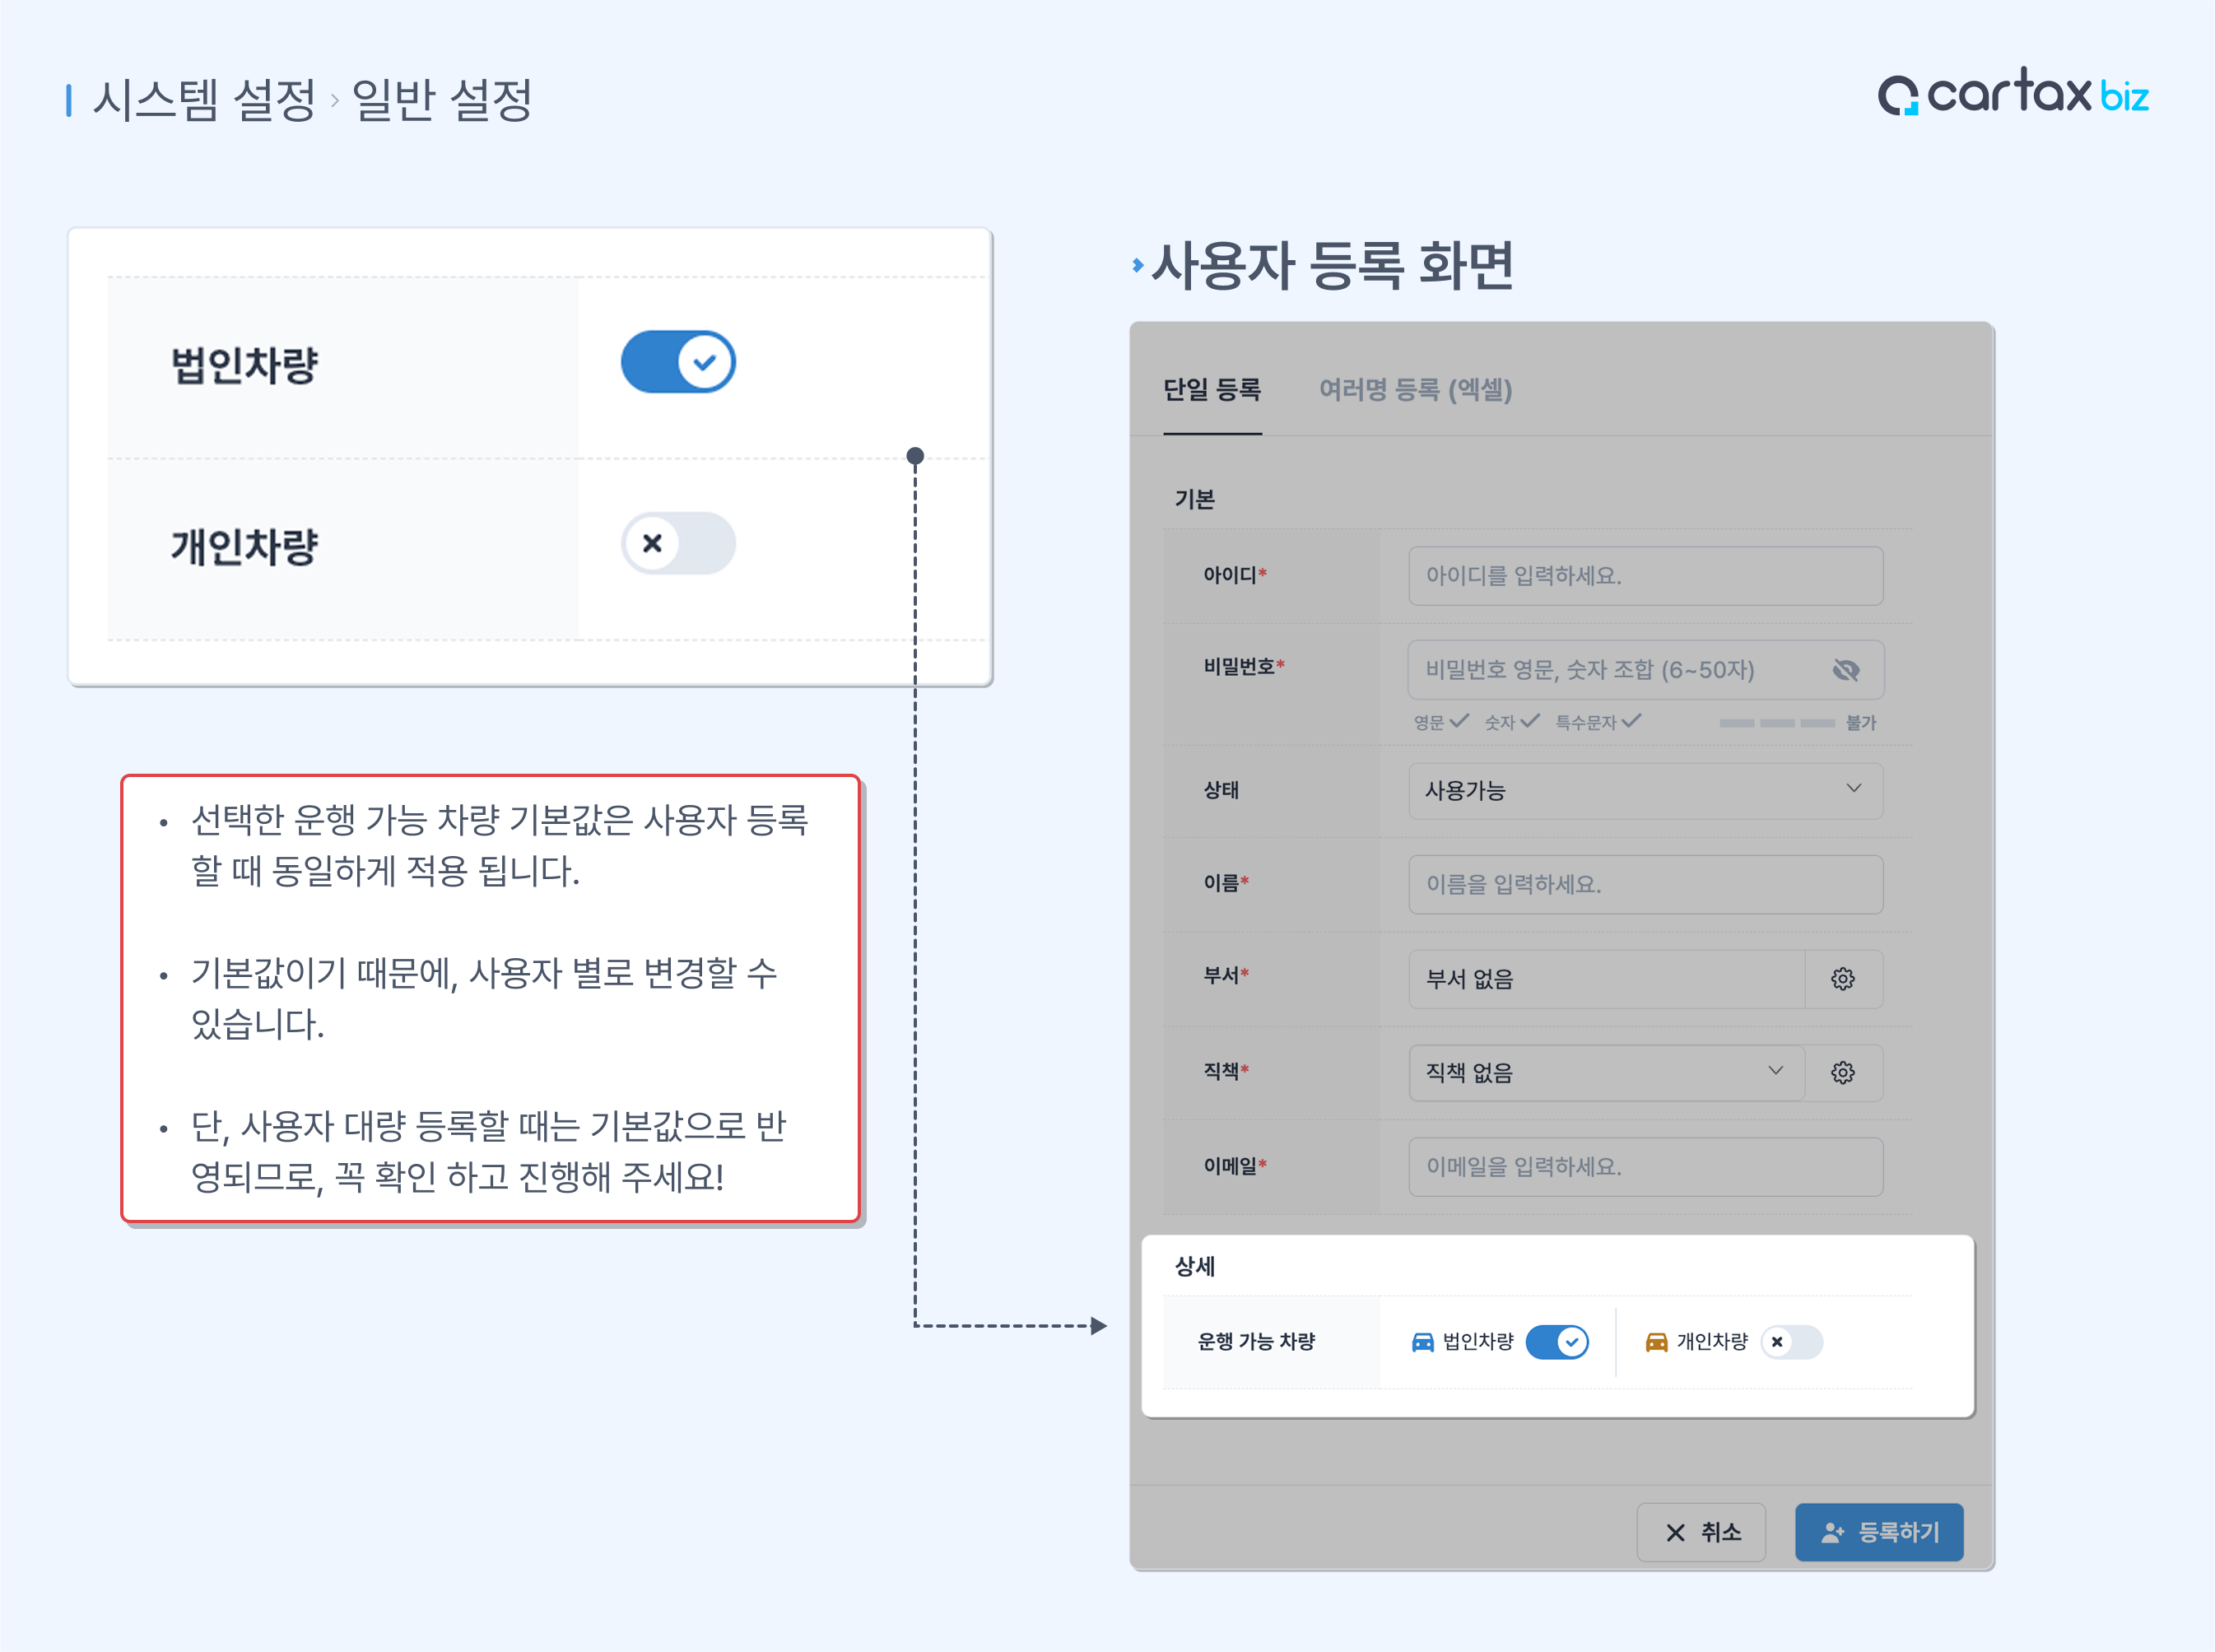
Task: Click the cartax biz logo
Action: 2012,93
